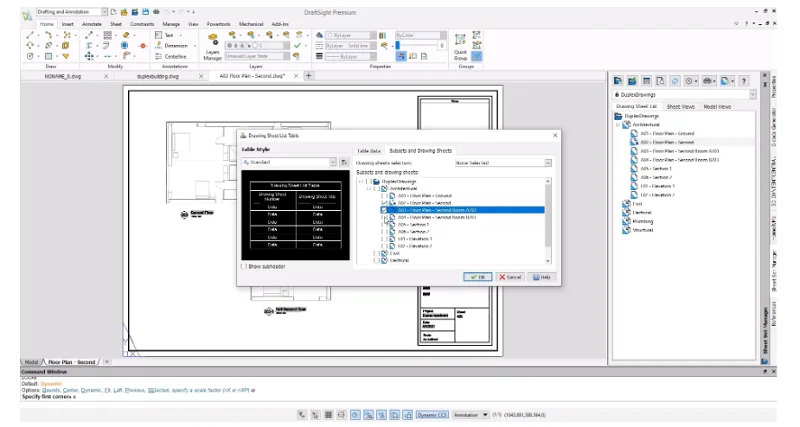Open the Standard table style dropdown
The height and width of the screenshot is (427, 800).
tap(331, 161)
